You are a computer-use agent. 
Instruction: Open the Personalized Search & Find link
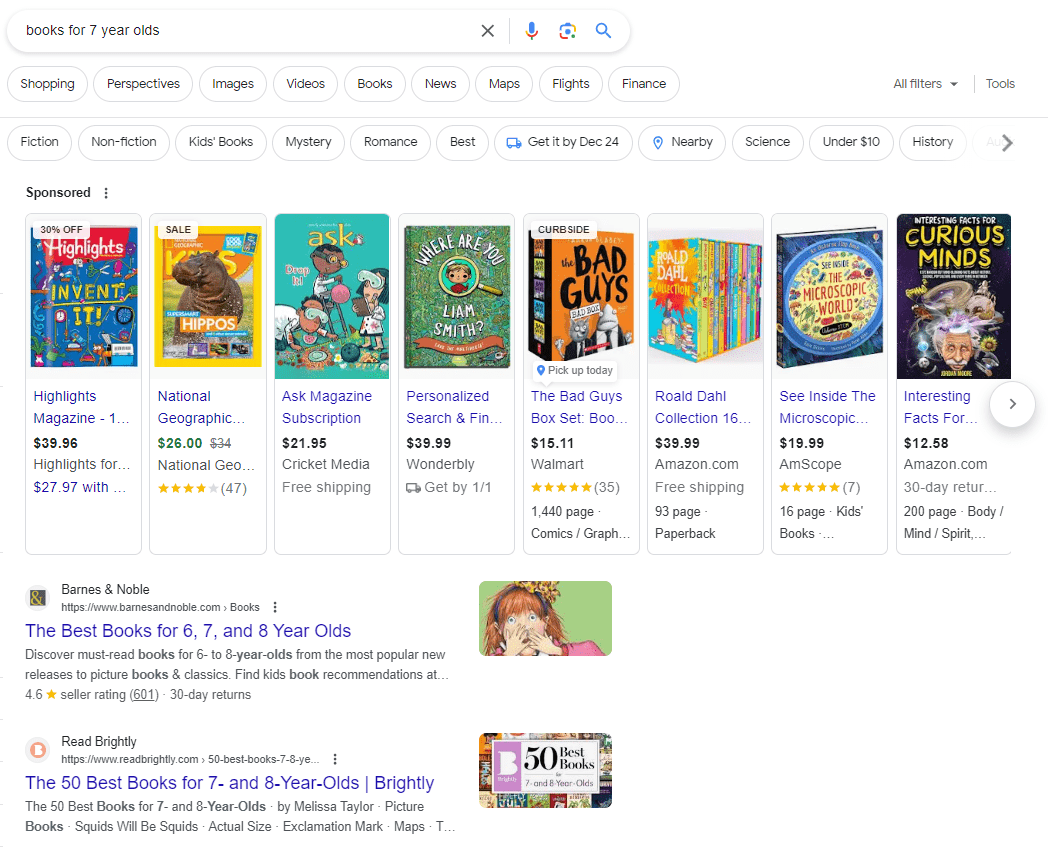tap(454, 407)
